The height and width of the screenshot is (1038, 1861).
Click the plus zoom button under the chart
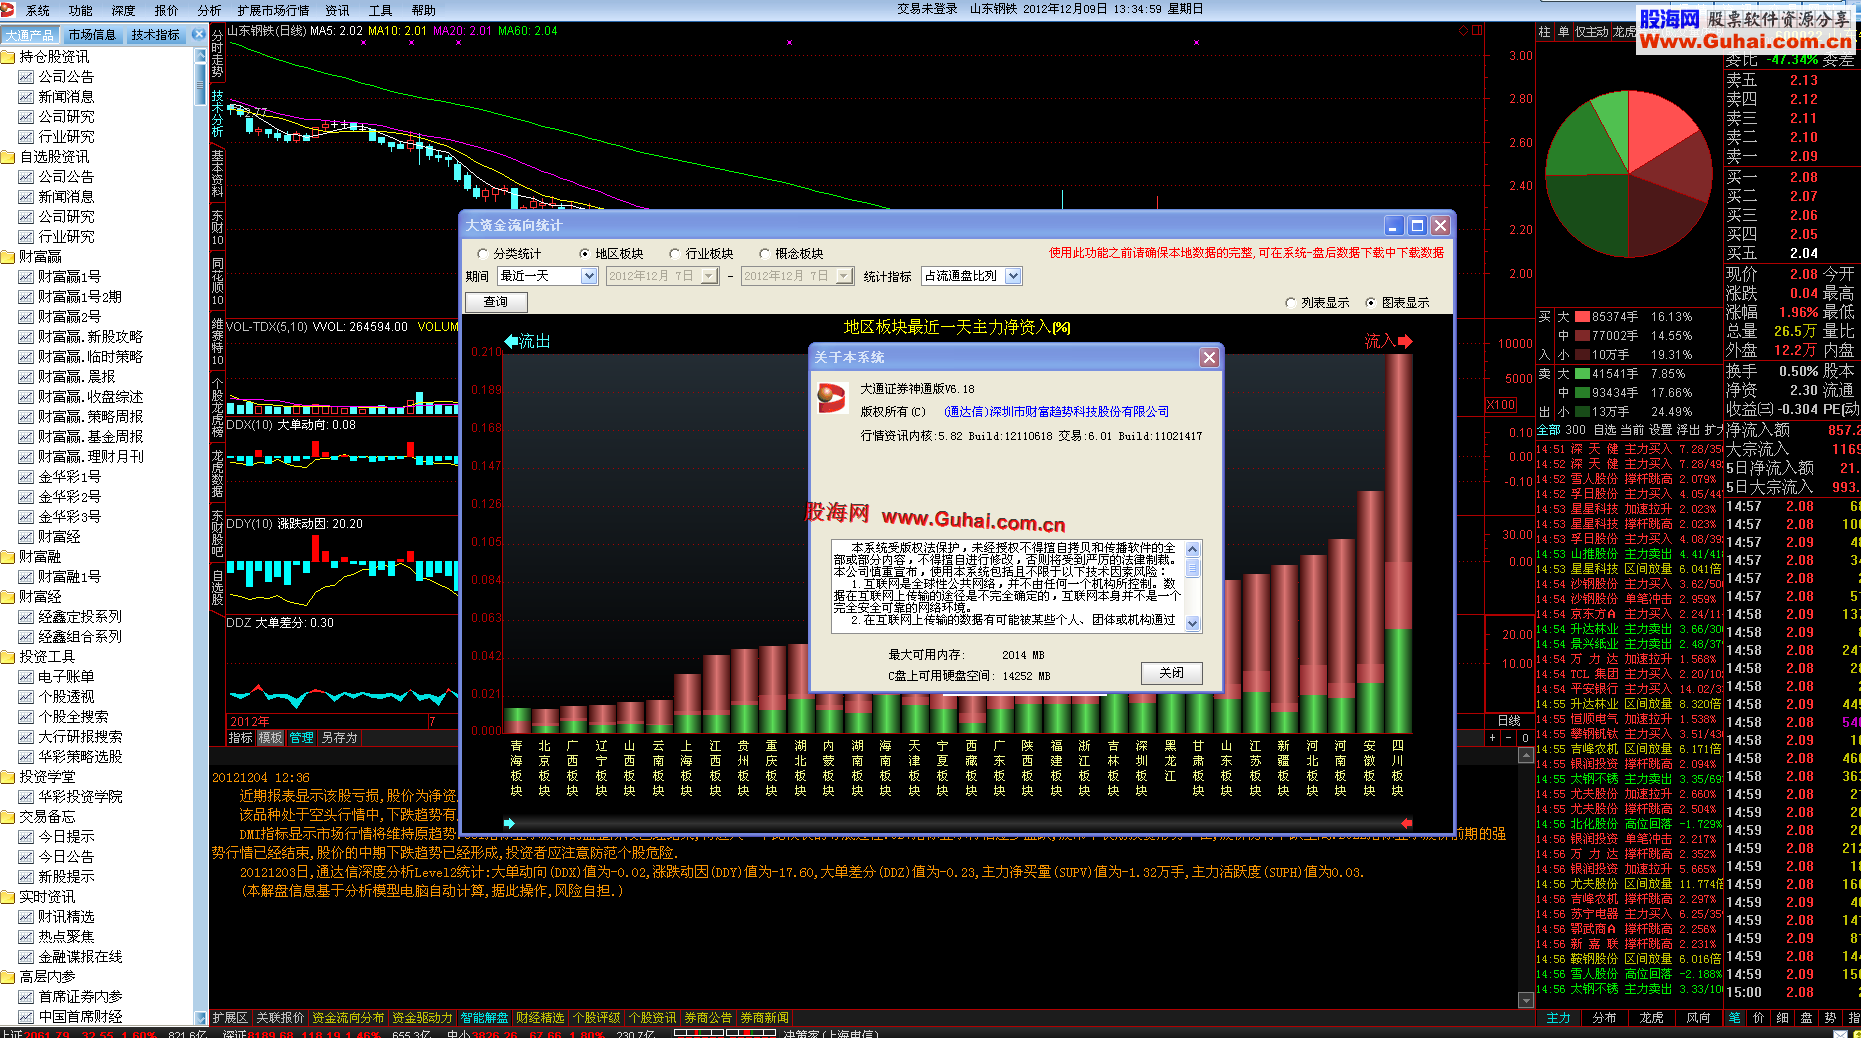click(x=1493, y=738)
